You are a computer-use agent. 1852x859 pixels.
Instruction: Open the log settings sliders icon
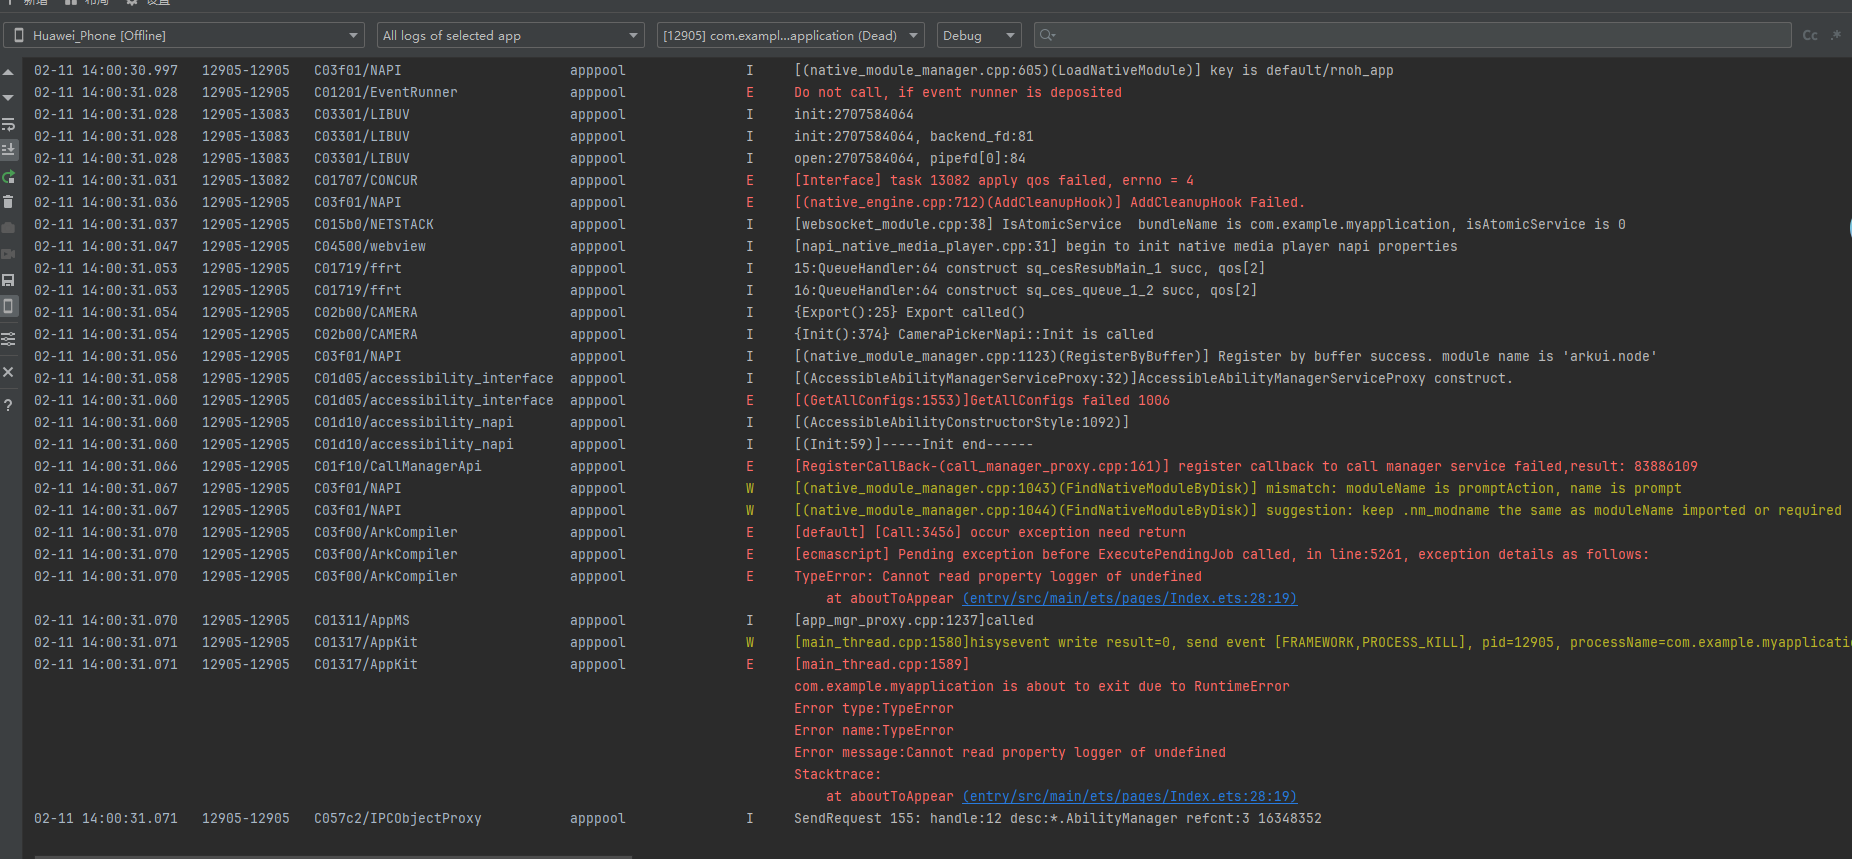coord(8,339)
